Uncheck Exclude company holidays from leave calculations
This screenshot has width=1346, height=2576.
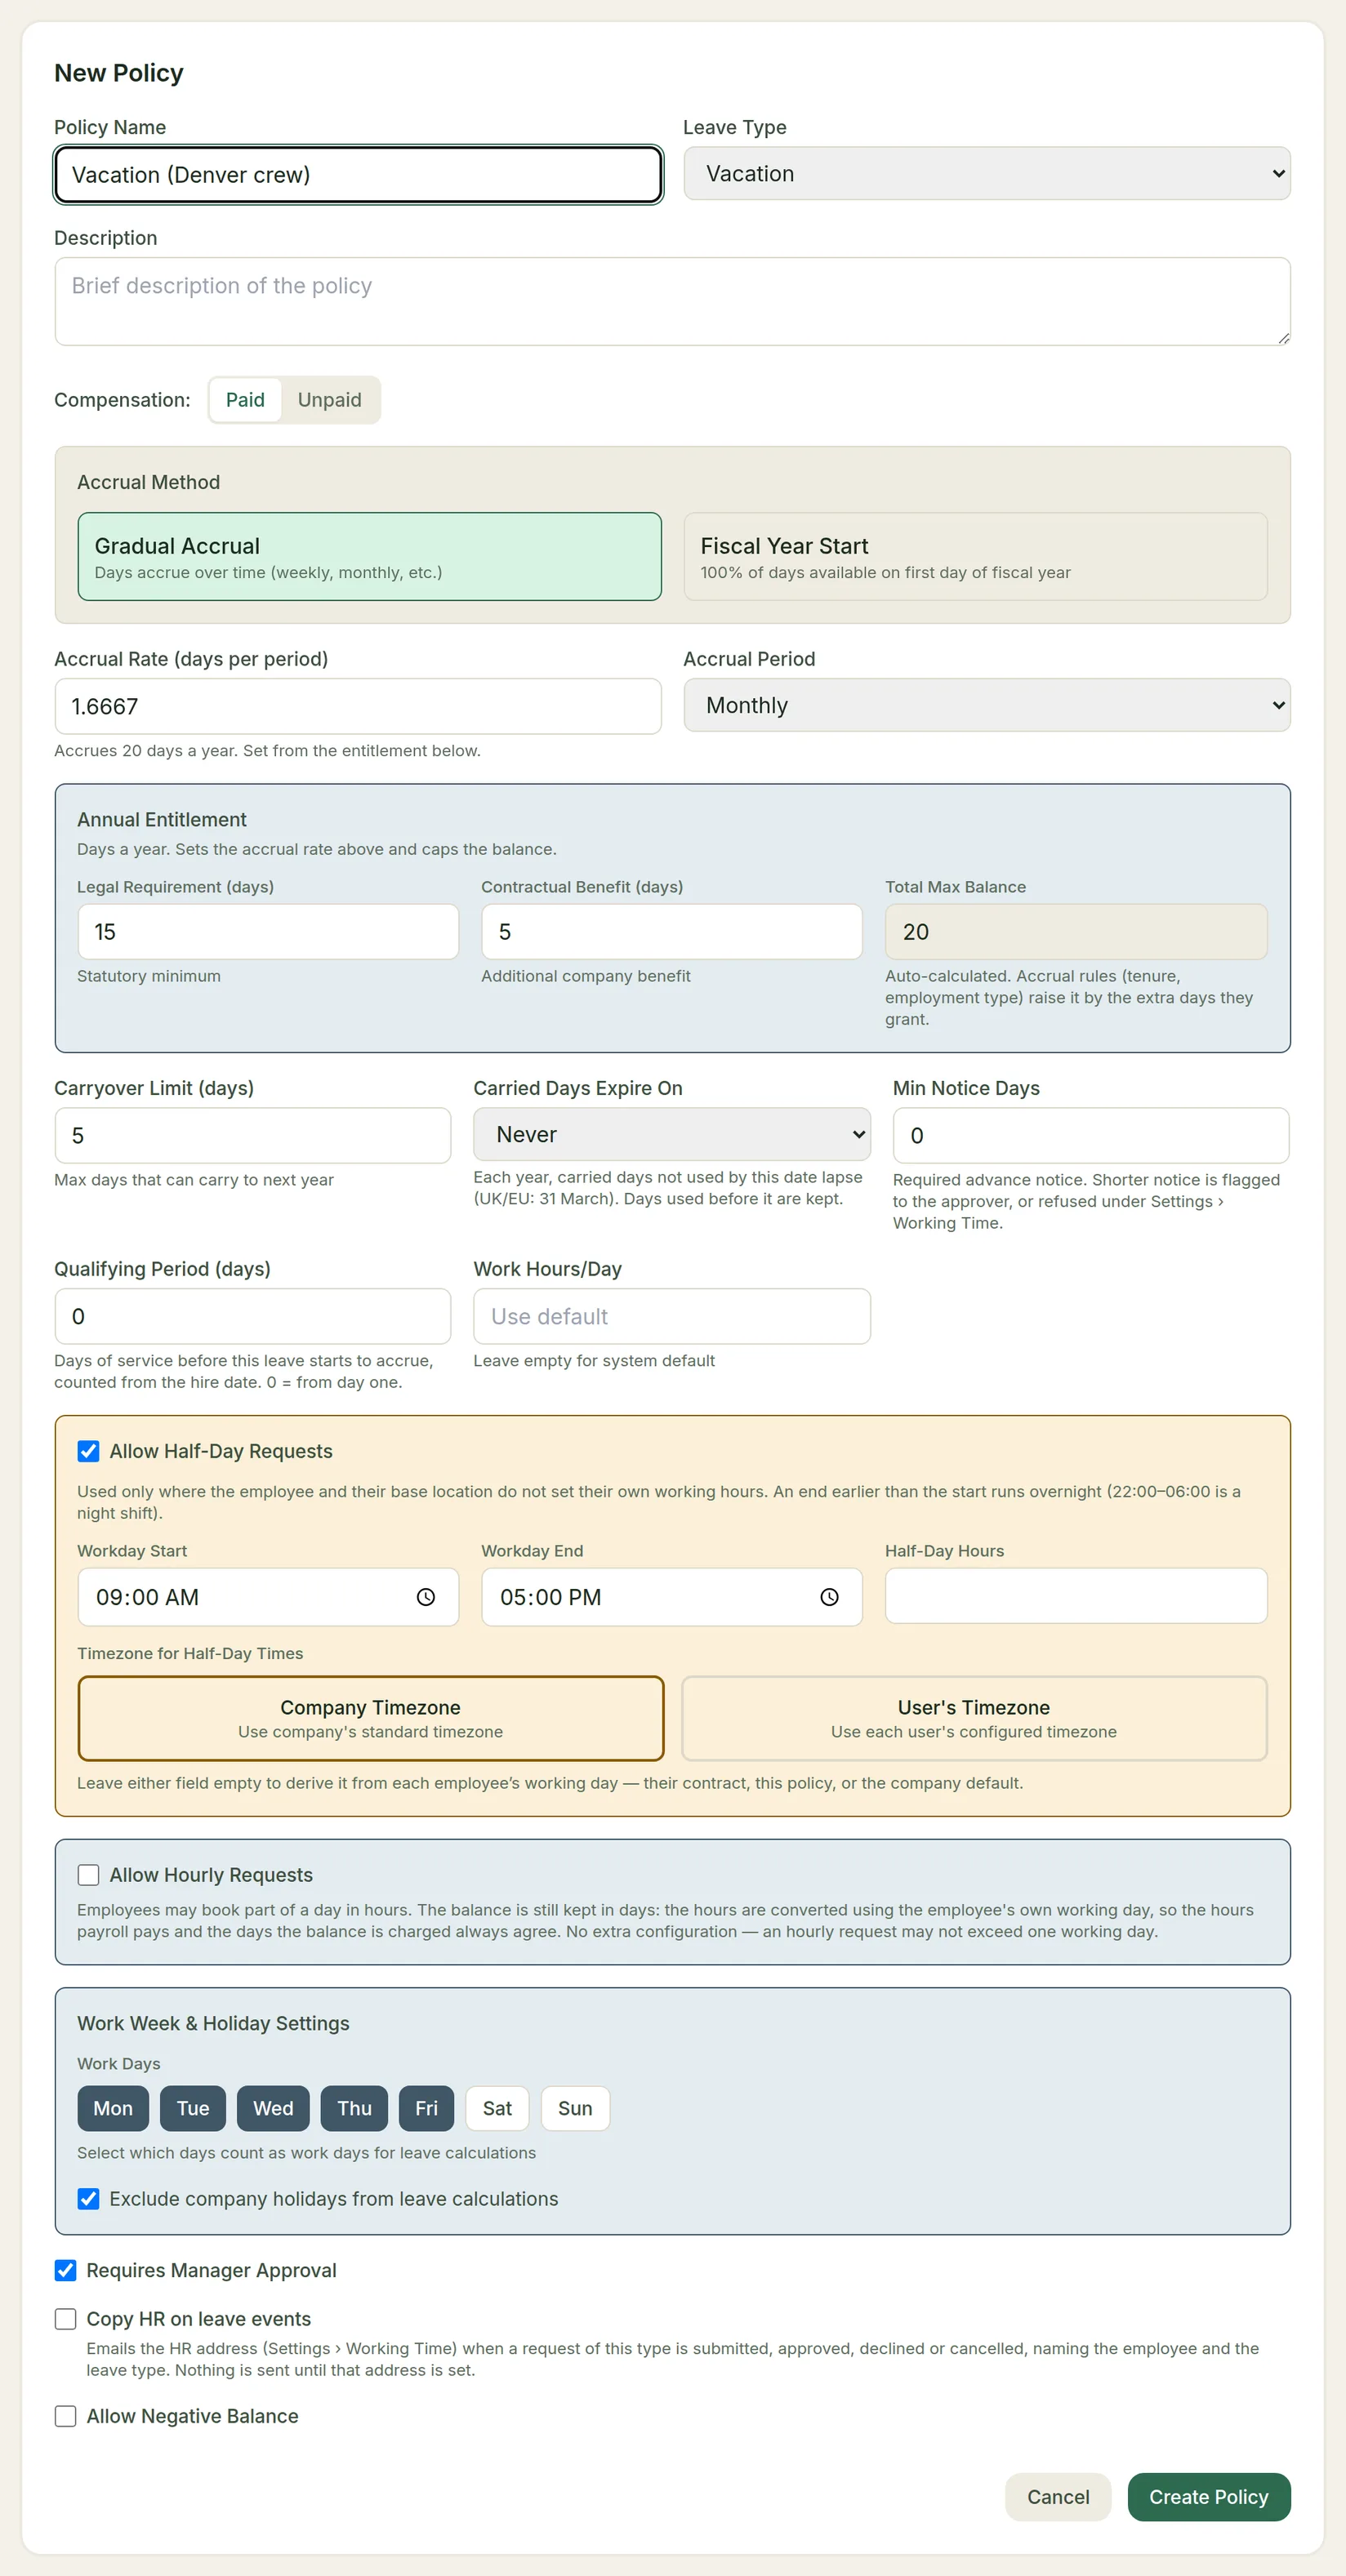(88, 2199)
